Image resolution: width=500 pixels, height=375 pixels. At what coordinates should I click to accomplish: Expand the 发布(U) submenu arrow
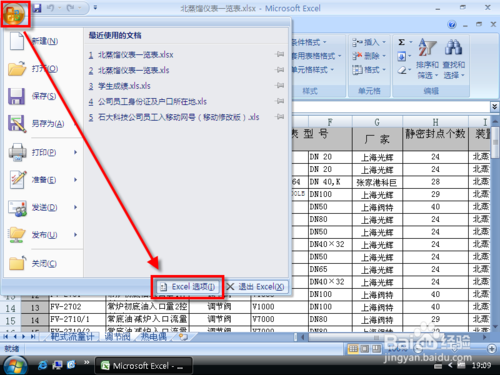click(76, 235)
